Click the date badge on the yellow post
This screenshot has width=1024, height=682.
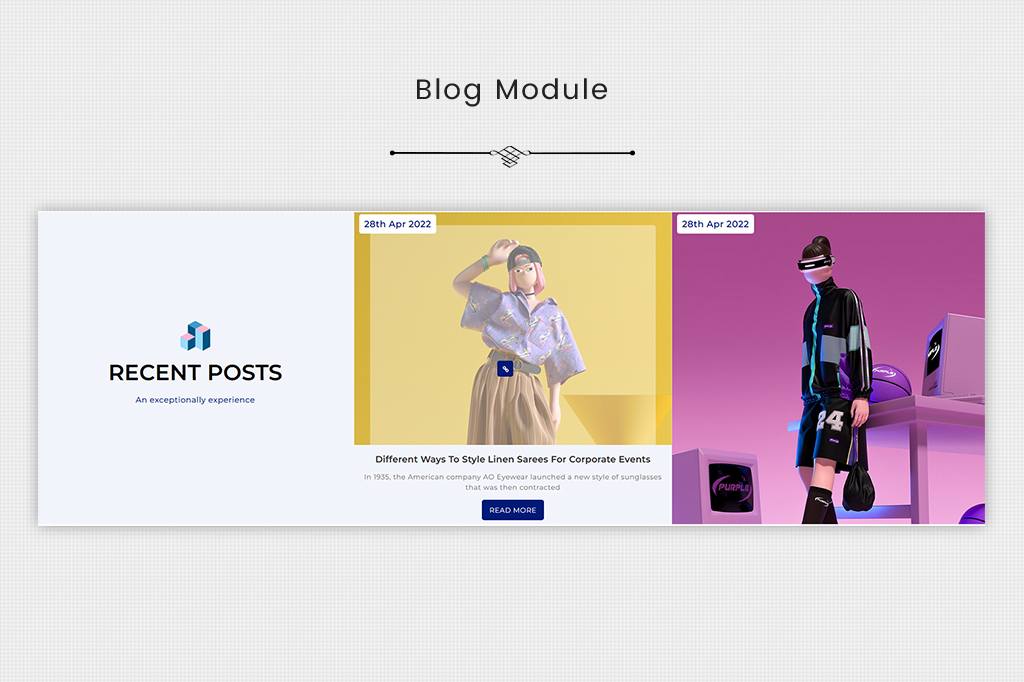tap(397, 224)
